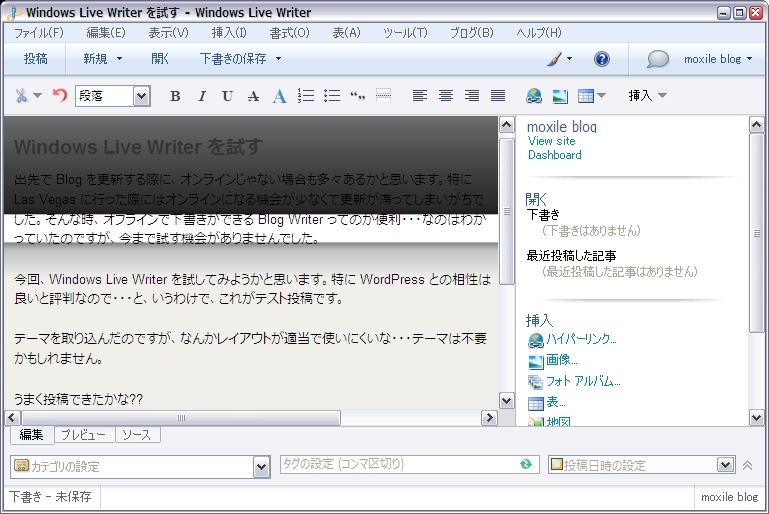Apply strikethrough formatting
This screenshot has width=769, height=514.
(x=253, y=96)
